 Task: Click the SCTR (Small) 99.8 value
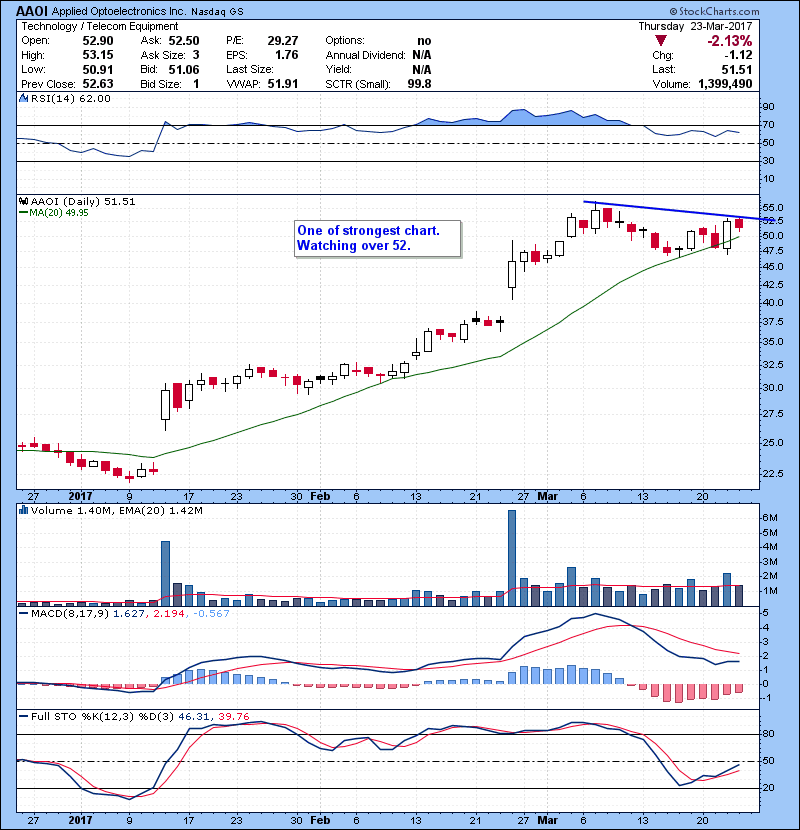click(419, 84)
